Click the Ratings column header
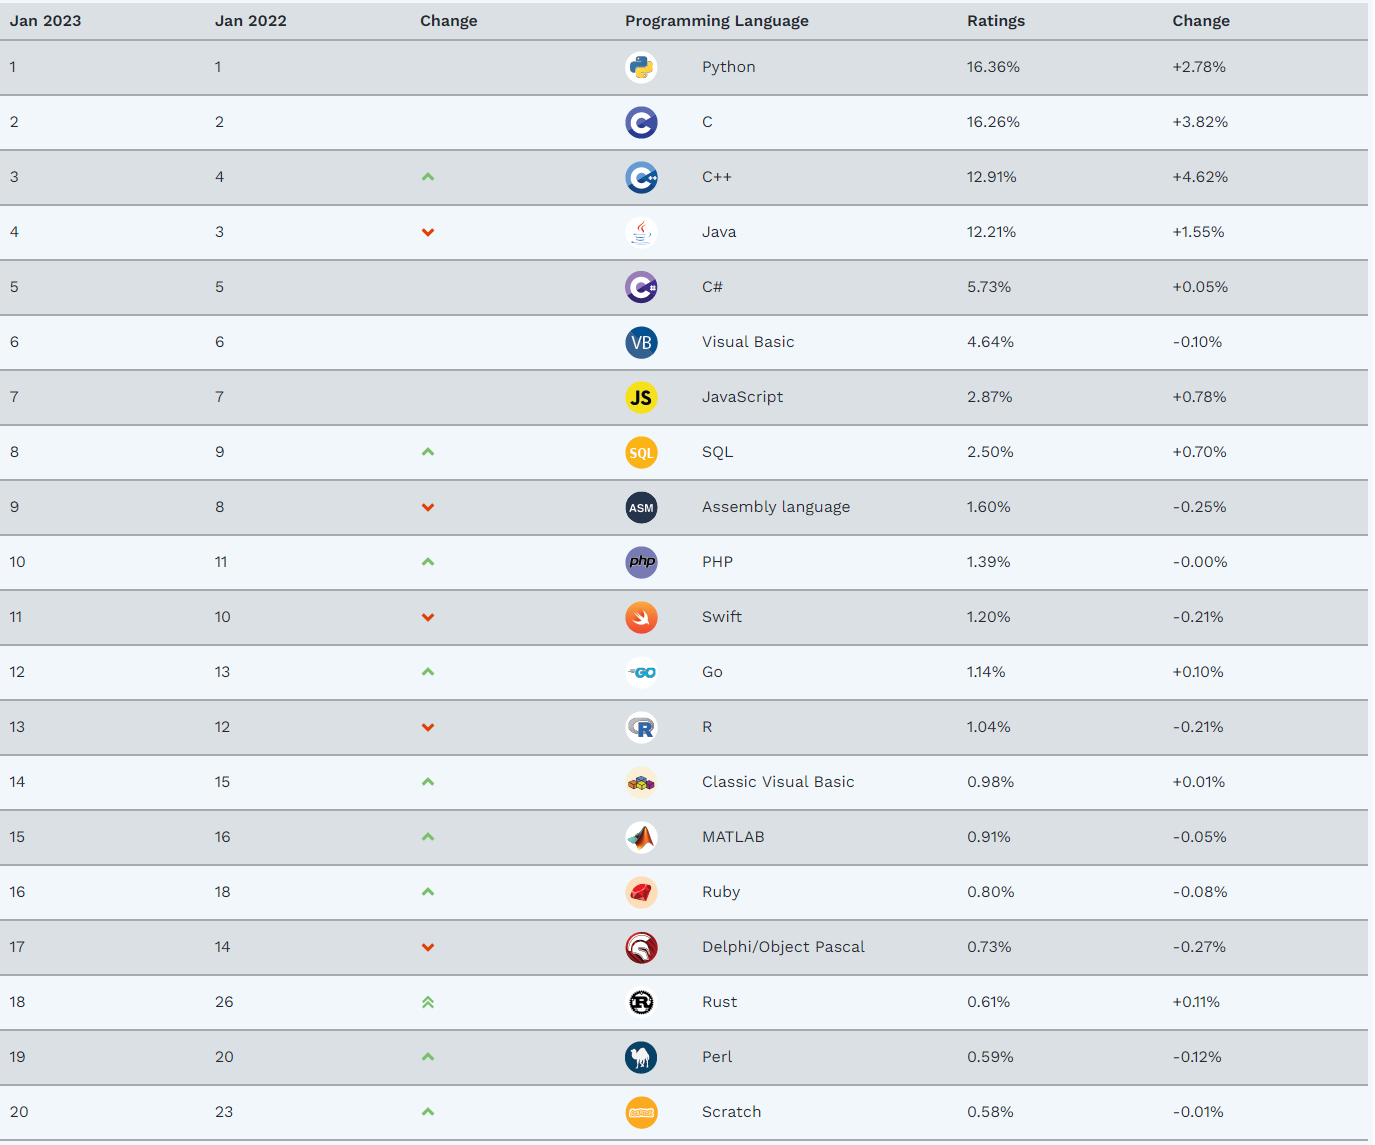The image size is (1375, 1145). coord(996,21)
